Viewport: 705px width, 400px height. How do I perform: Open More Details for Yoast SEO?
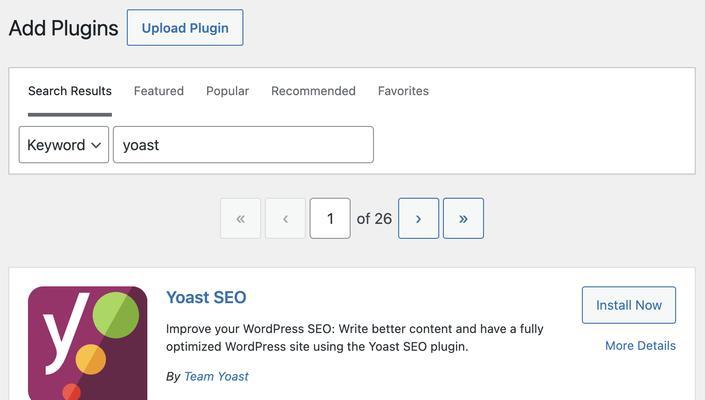[640, 346]
